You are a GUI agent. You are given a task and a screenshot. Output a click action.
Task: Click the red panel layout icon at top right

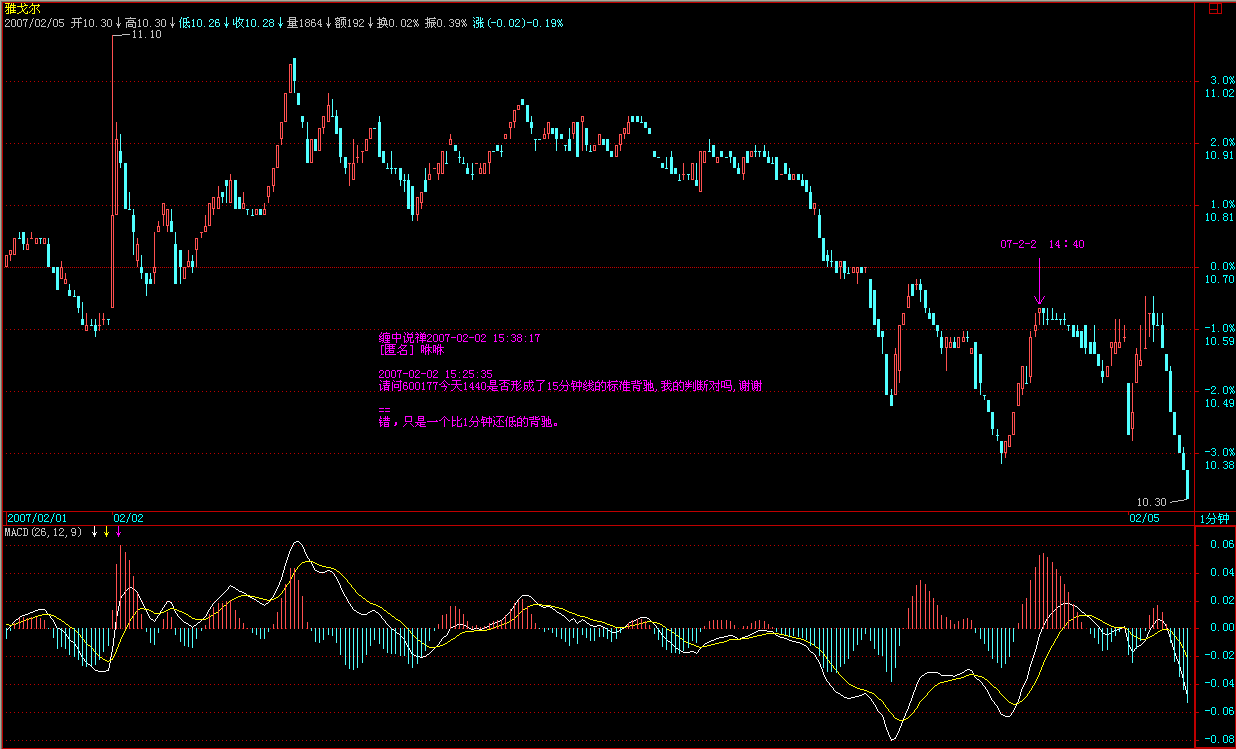coord(1215,8)
